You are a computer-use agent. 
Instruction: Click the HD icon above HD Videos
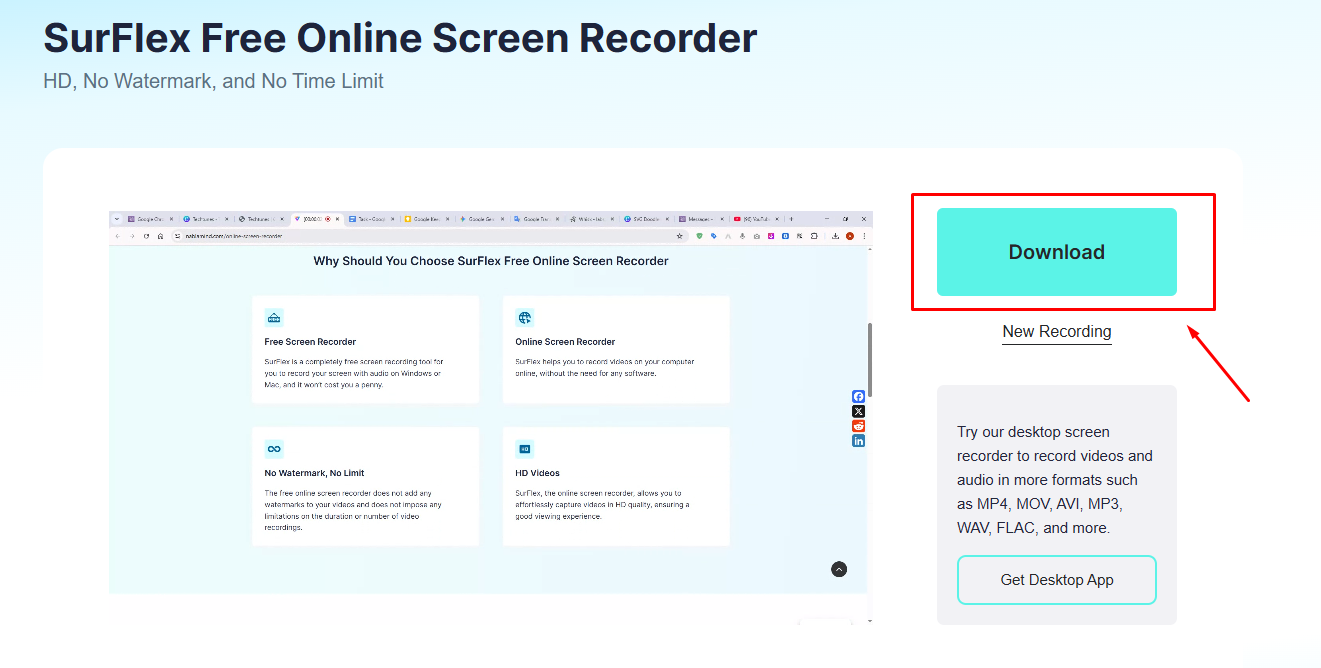[525, 448]
